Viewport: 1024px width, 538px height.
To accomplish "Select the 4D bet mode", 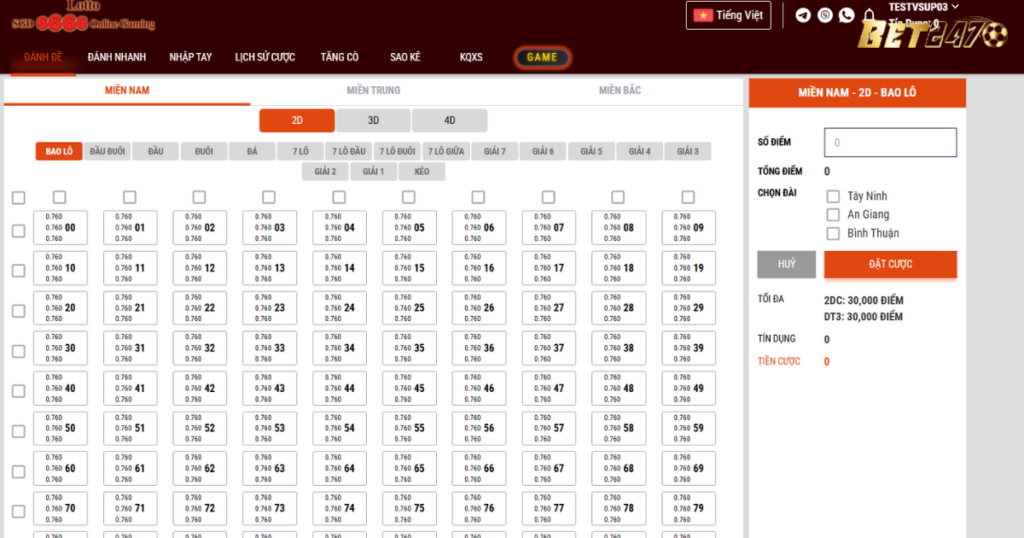I will [x=450, y=120].
